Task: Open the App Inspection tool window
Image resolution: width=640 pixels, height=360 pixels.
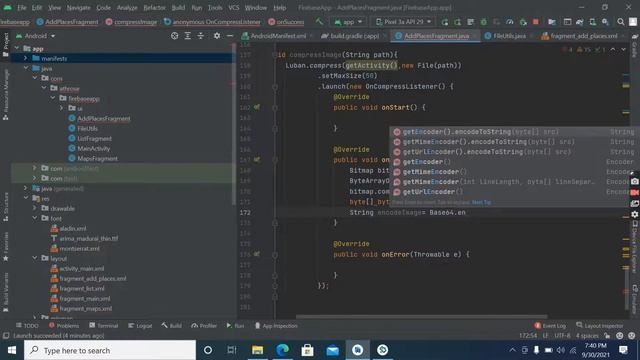Action: pyautogui.click(x=276, y=326)
